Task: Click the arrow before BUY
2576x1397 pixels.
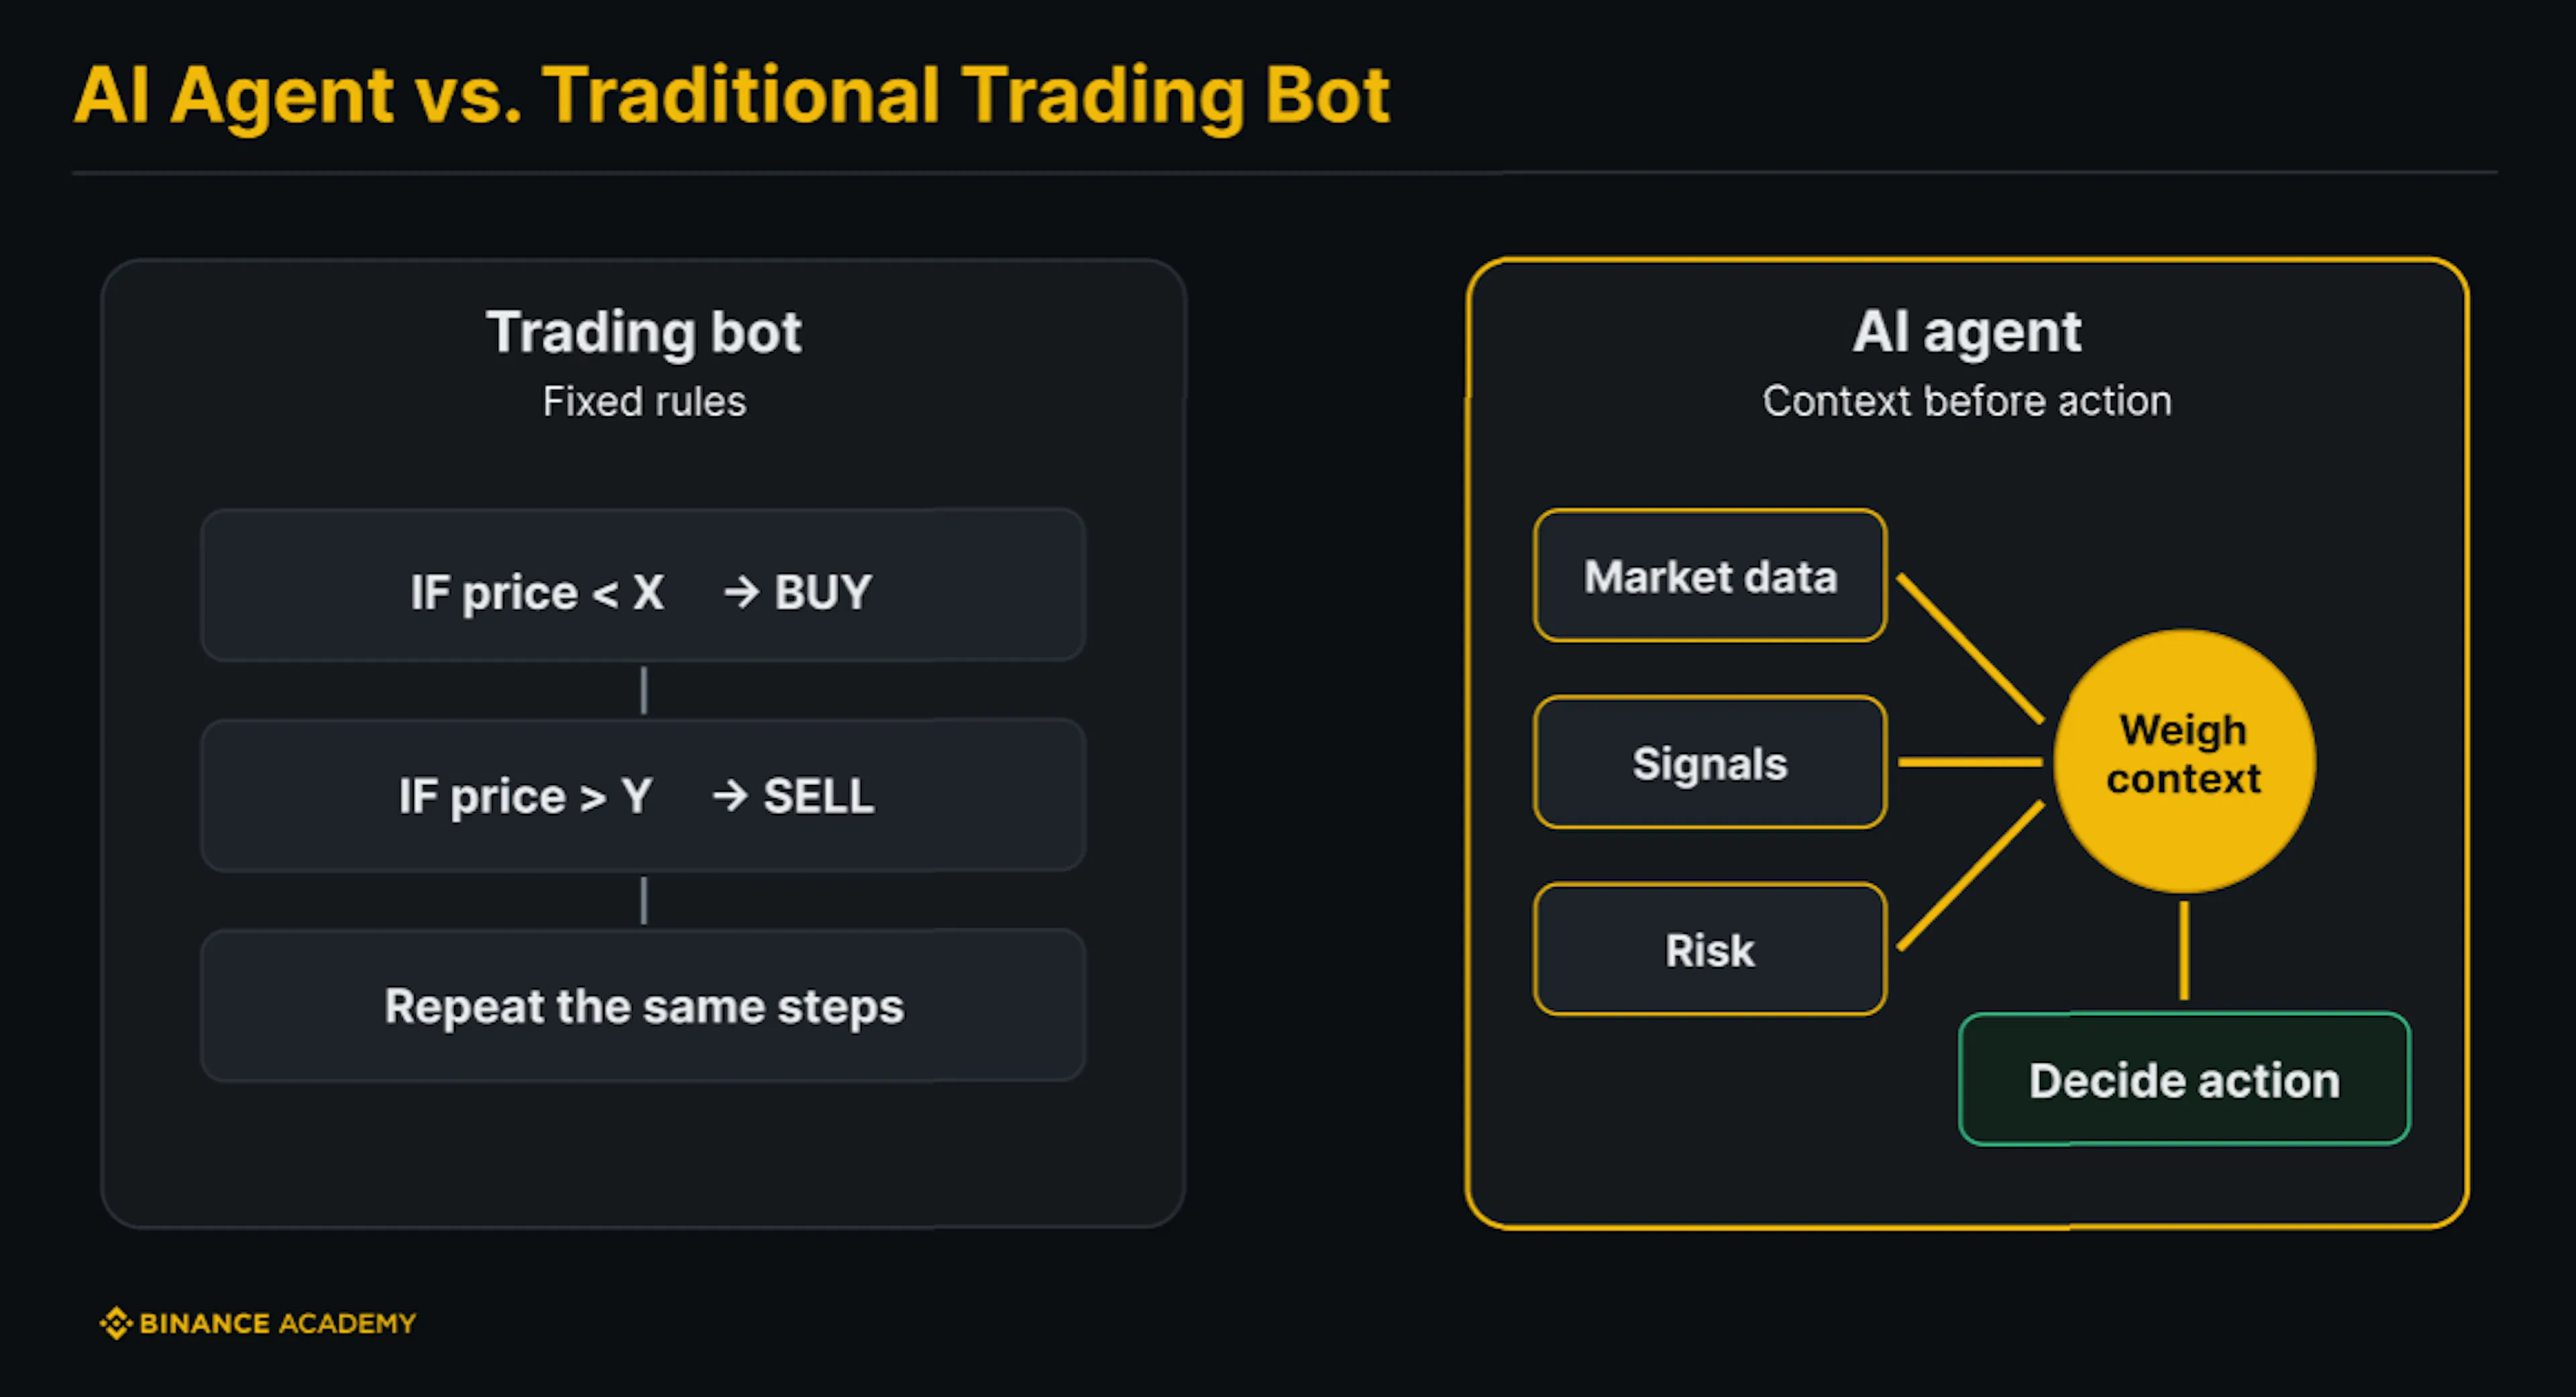Action: [x=742, y=592]
